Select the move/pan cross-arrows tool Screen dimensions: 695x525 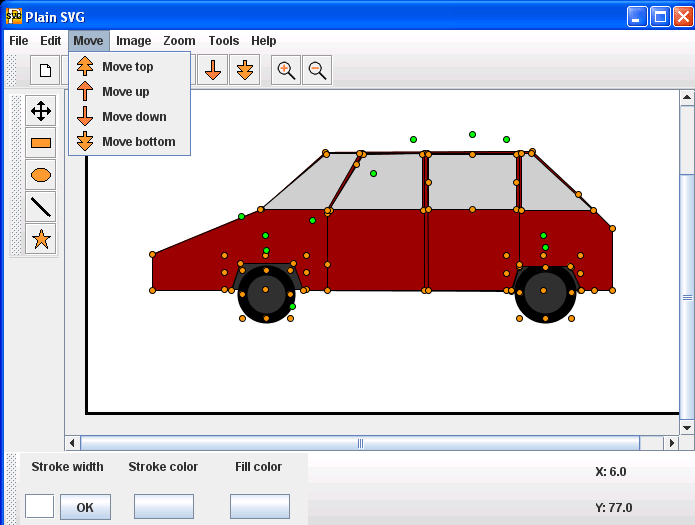(41, 111)
